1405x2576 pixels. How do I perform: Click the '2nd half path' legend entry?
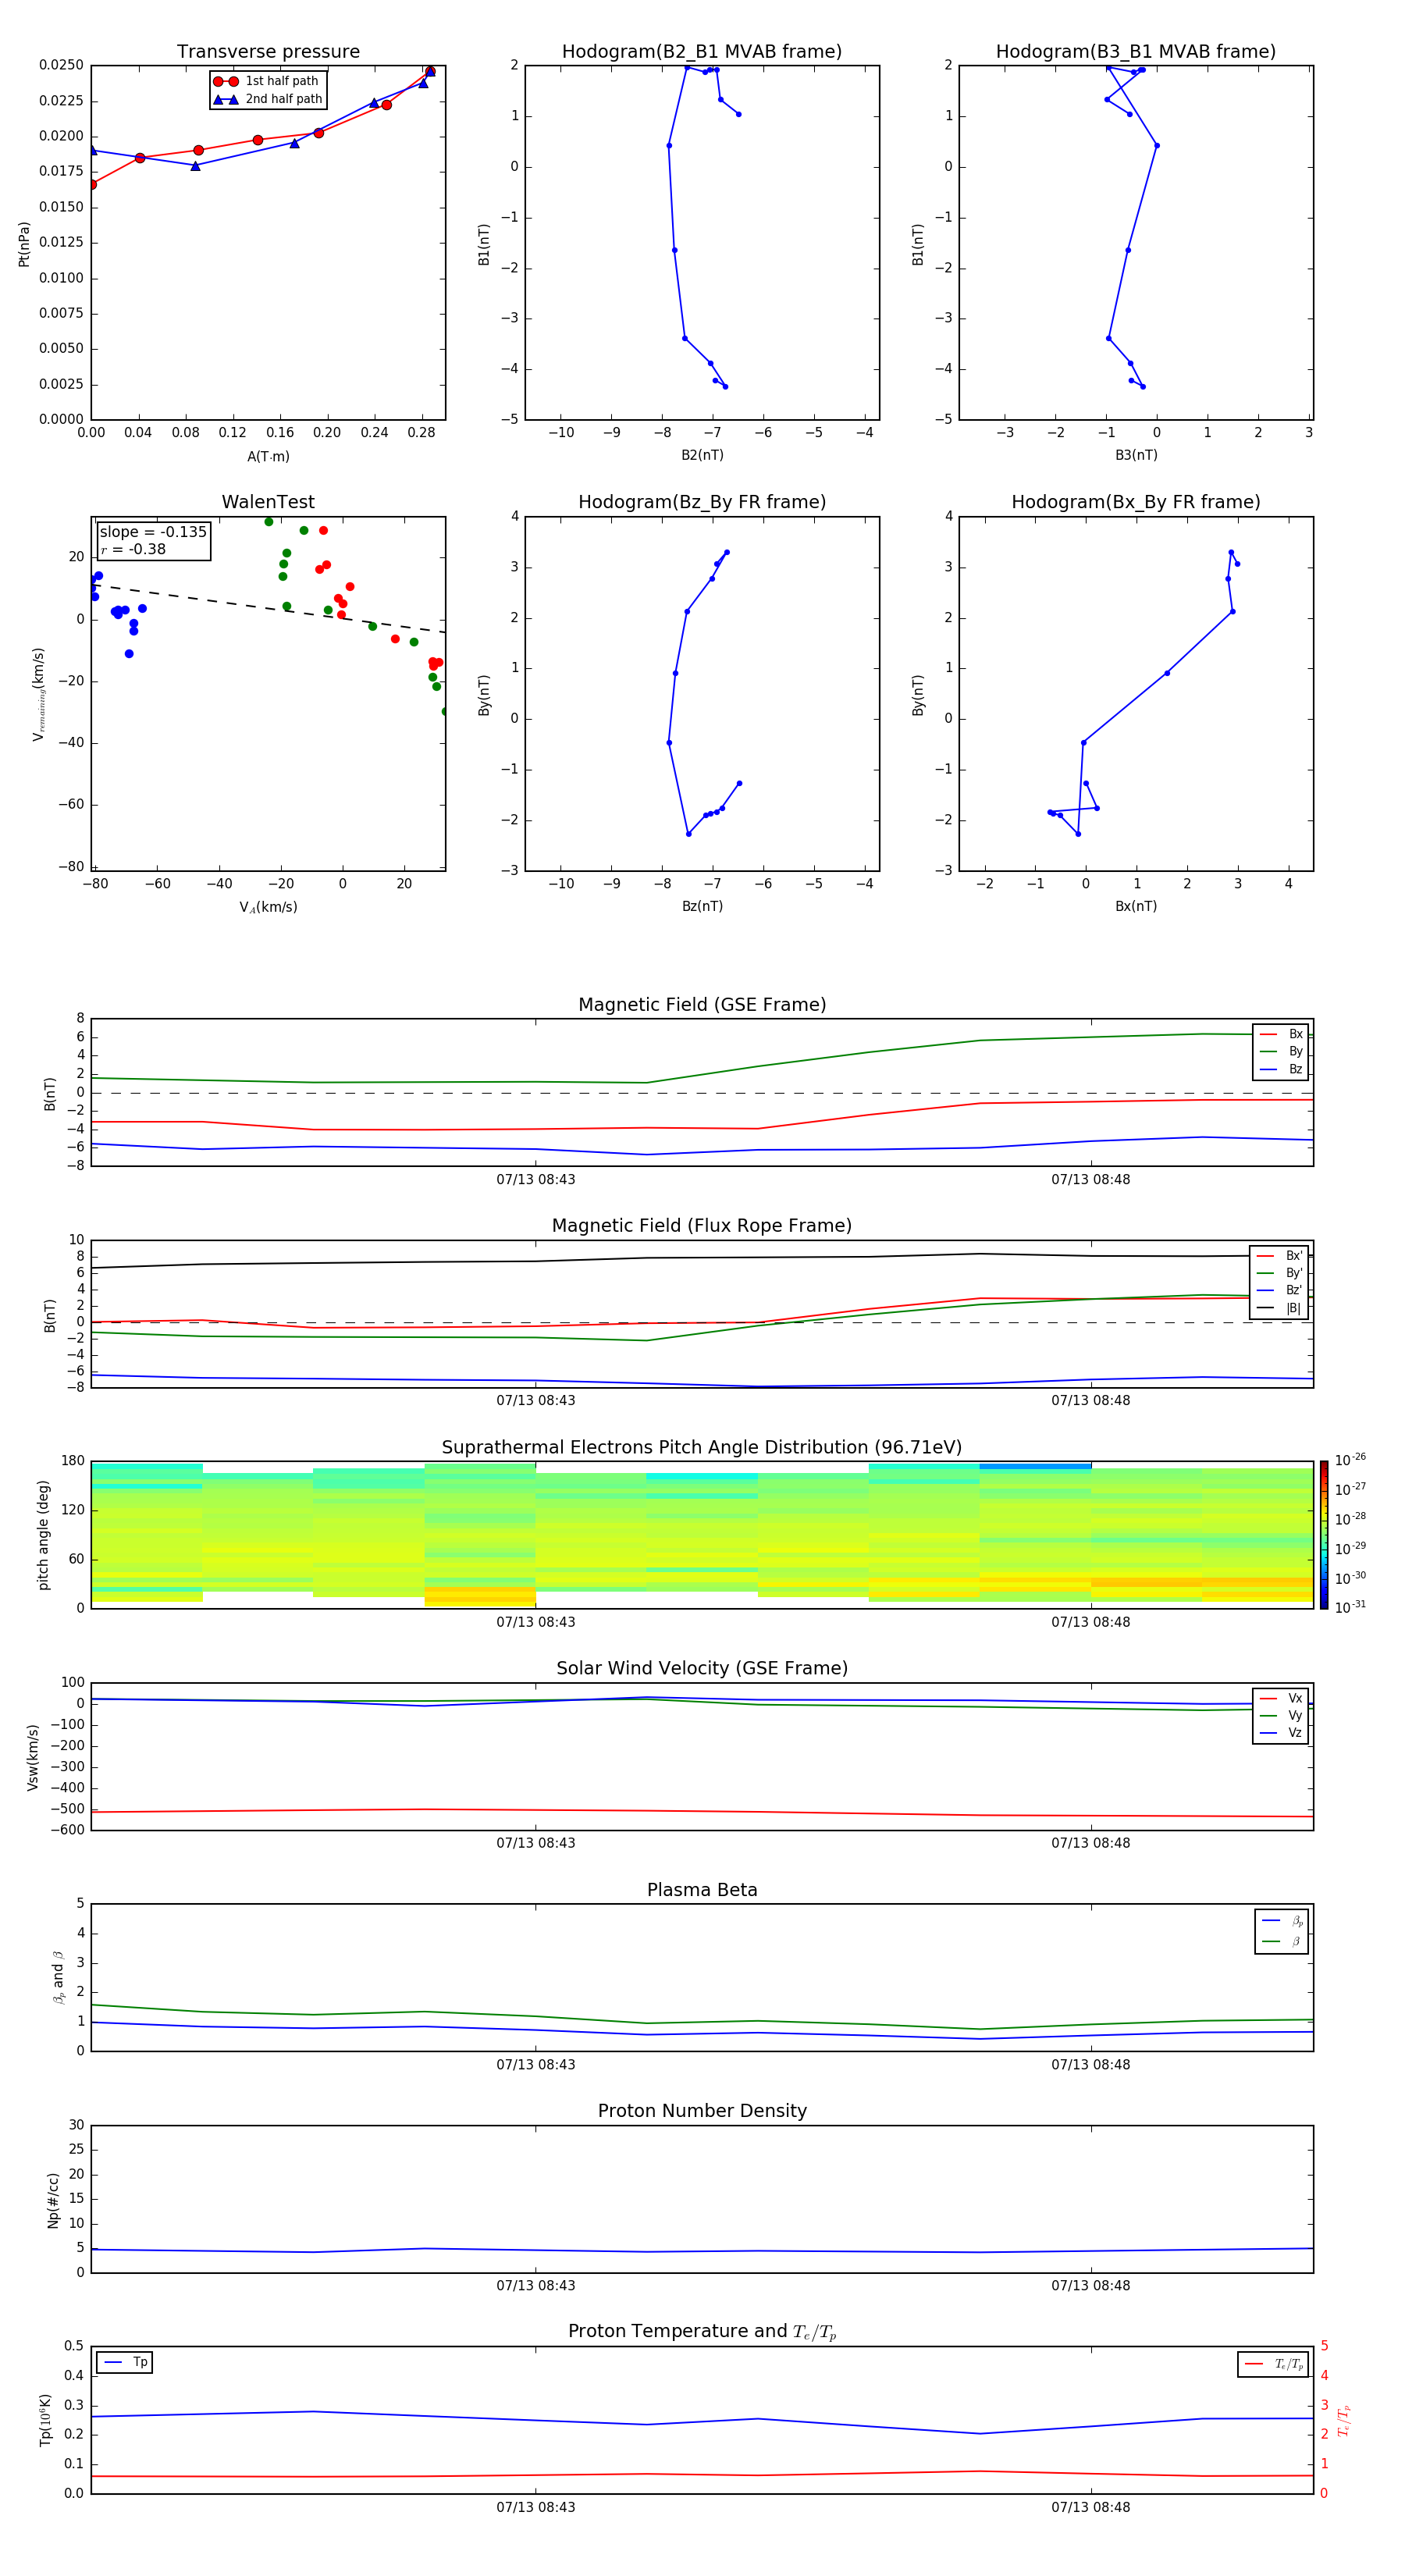(268, 99)
